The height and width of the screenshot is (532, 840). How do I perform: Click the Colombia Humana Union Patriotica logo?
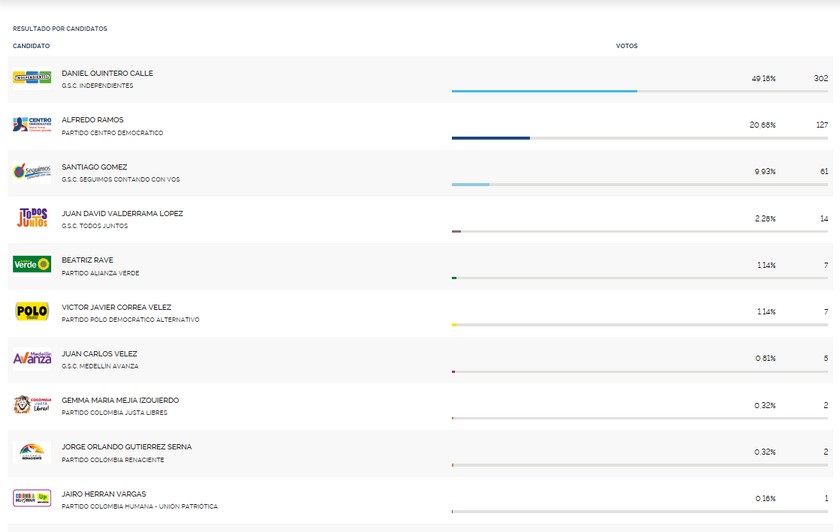coord(32,498)
